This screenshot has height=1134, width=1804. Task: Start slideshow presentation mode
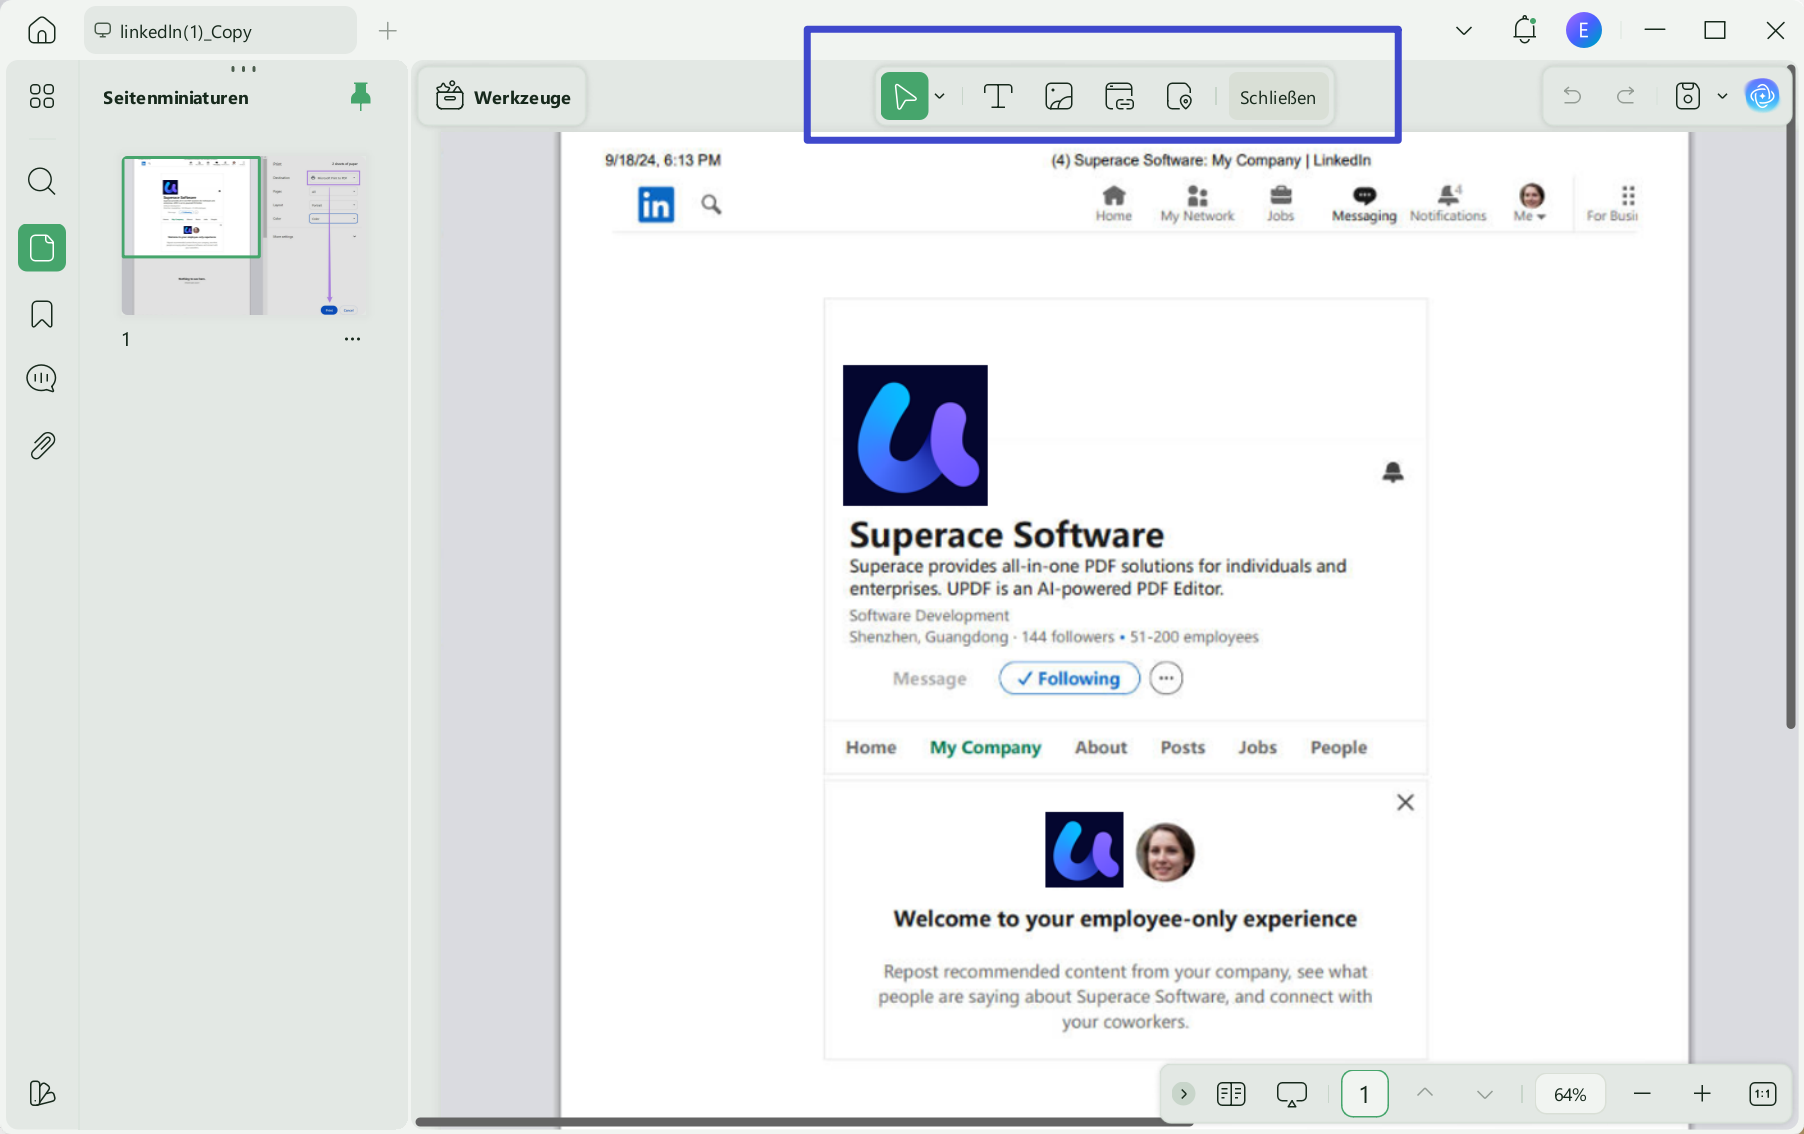[x=1292, y=1094]
